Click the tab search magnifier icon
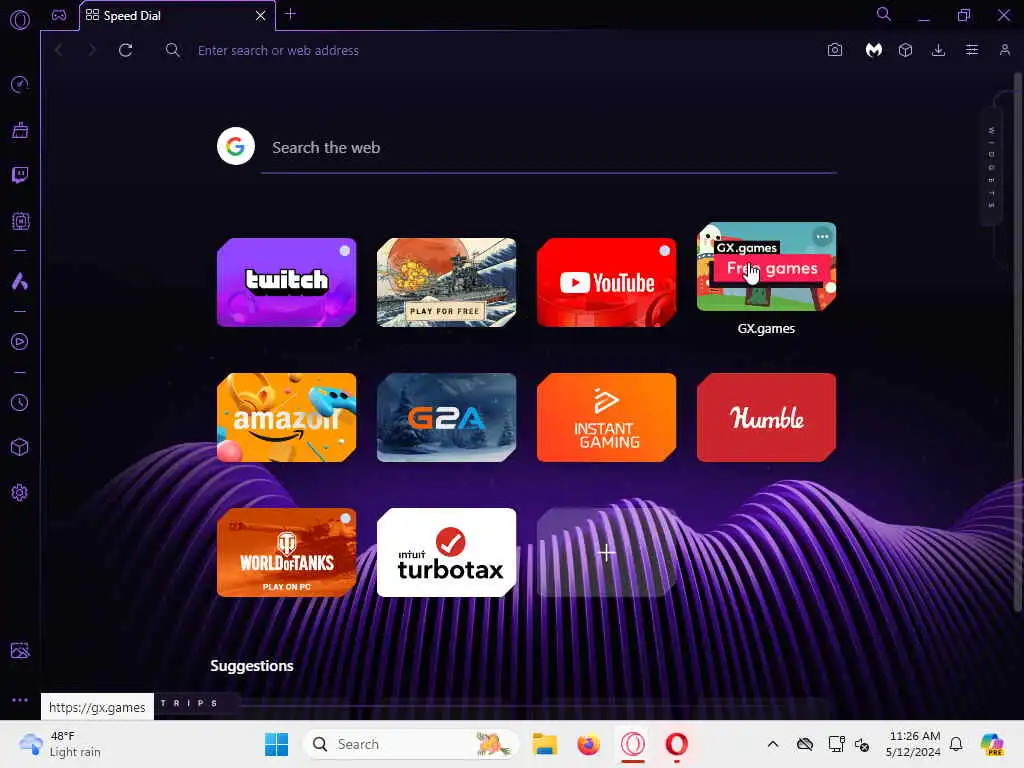Screen dimensions: 1024x768 click(884, 14)
